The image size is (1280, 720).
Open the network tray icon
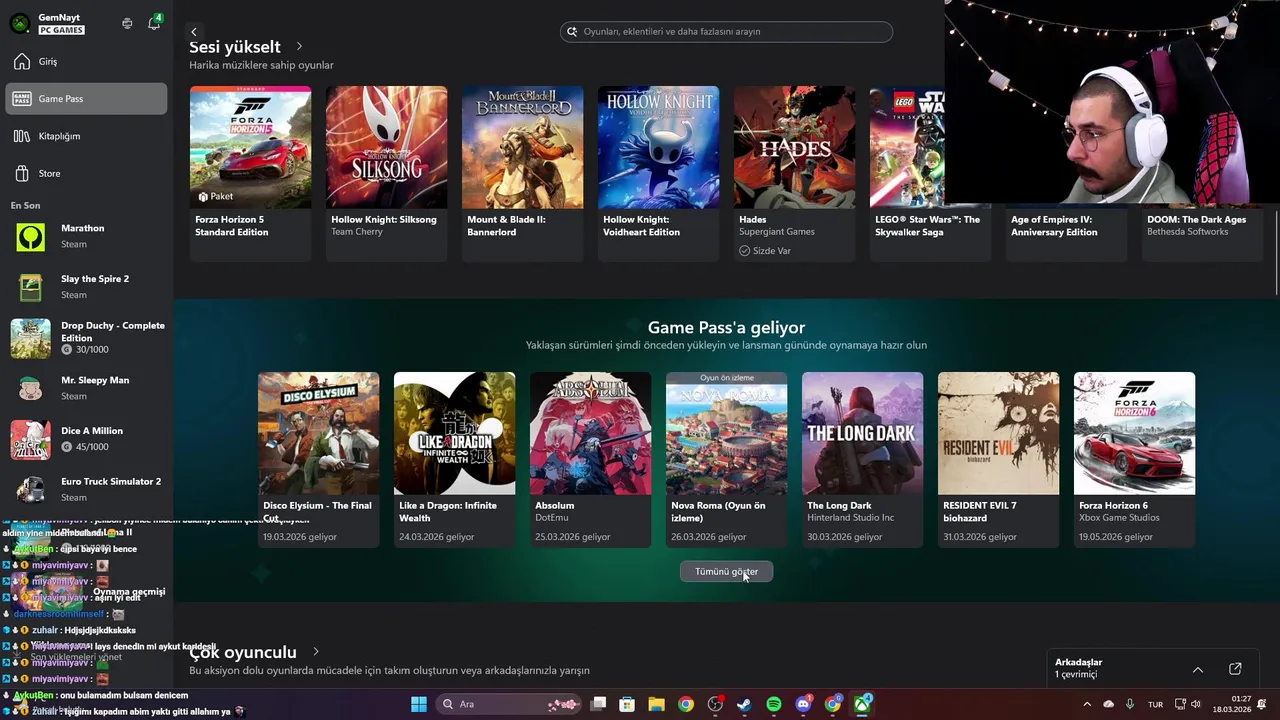(x=1180, y=704)
